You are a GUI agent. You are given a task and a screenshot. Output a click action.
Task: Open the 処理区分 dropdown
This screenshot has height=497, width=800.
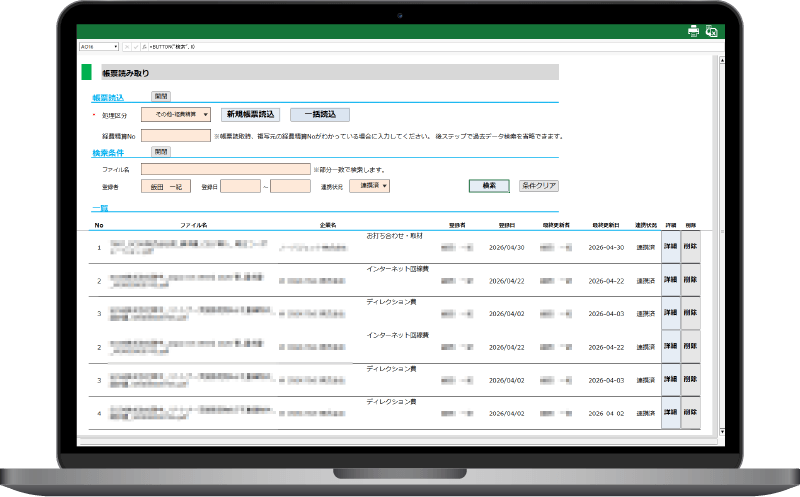coord(176,114)
